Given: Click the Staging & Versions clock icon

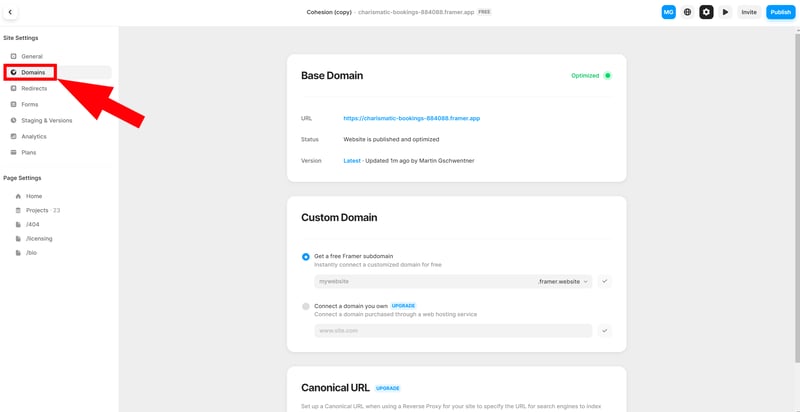Looking at the screenshot, I should point(14,121).
